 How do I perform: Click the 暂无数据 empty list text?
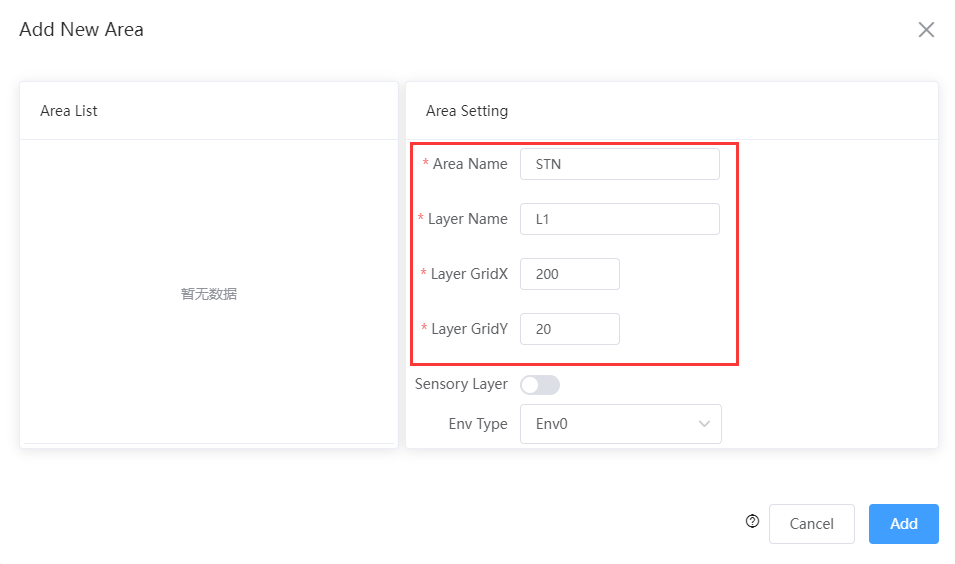click(209, 294)
